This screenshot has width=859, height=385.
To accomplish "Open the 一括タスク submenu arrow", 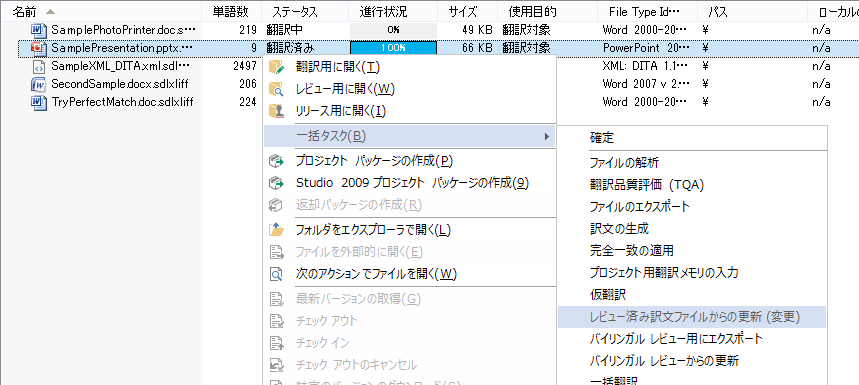I will click(x=546, y=136).
